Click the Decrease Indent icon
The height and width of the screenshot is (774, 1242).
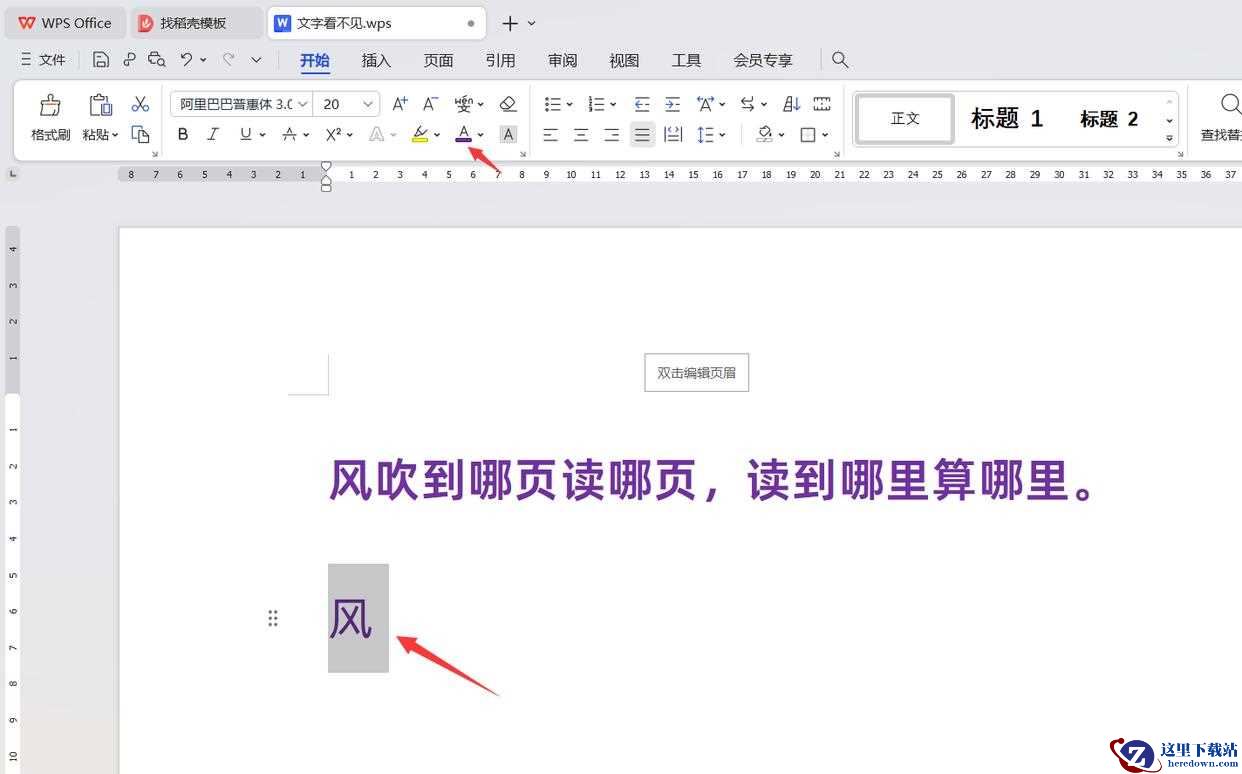coord(642,104)
